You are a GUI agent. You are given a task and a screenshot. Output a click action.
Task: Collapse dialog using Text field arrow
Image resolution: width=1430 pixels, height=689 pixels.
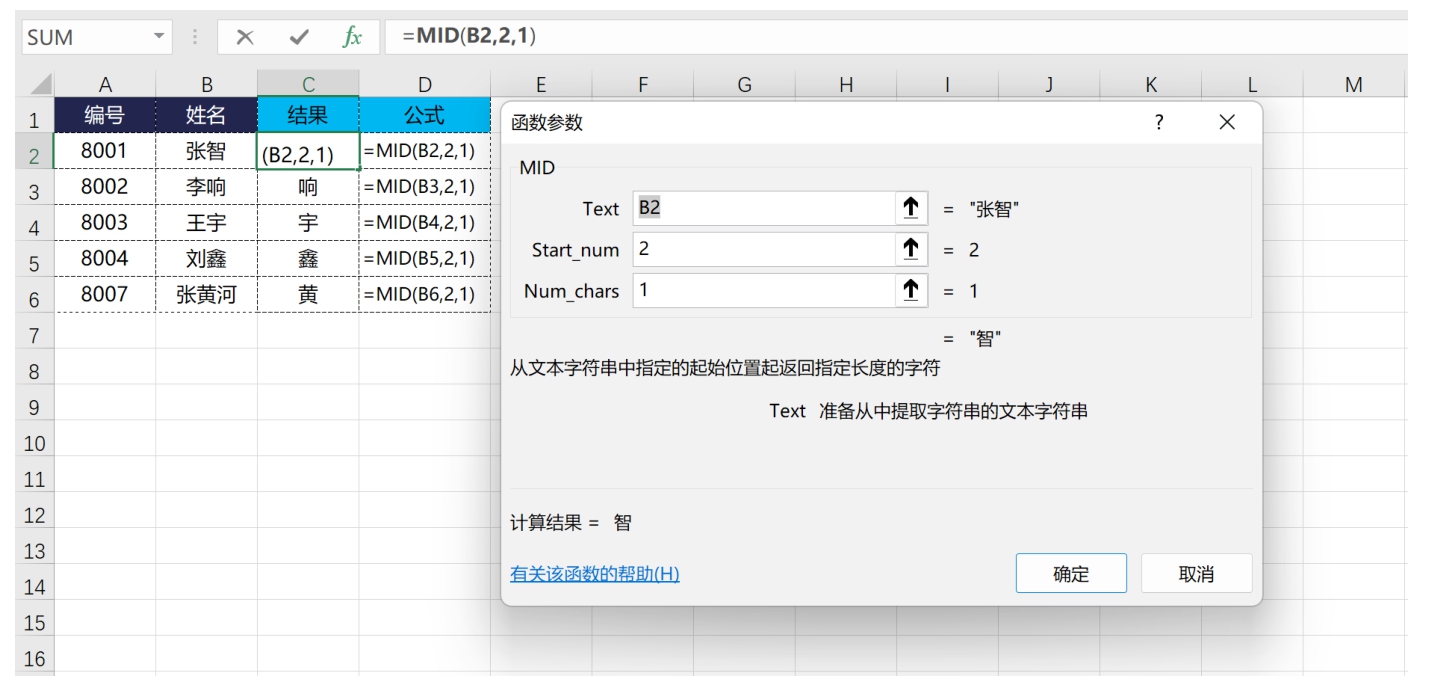pos(910,208)
